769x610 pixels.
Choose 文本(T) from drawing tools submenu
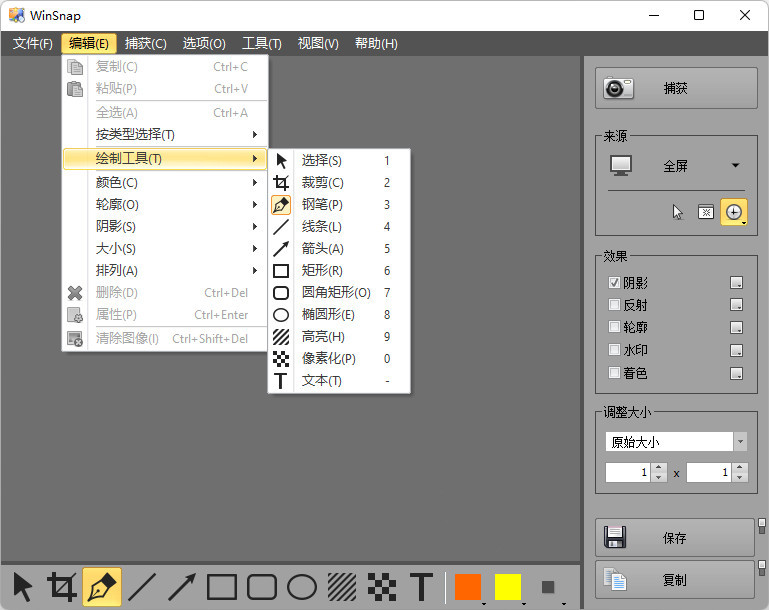(339, 381)
